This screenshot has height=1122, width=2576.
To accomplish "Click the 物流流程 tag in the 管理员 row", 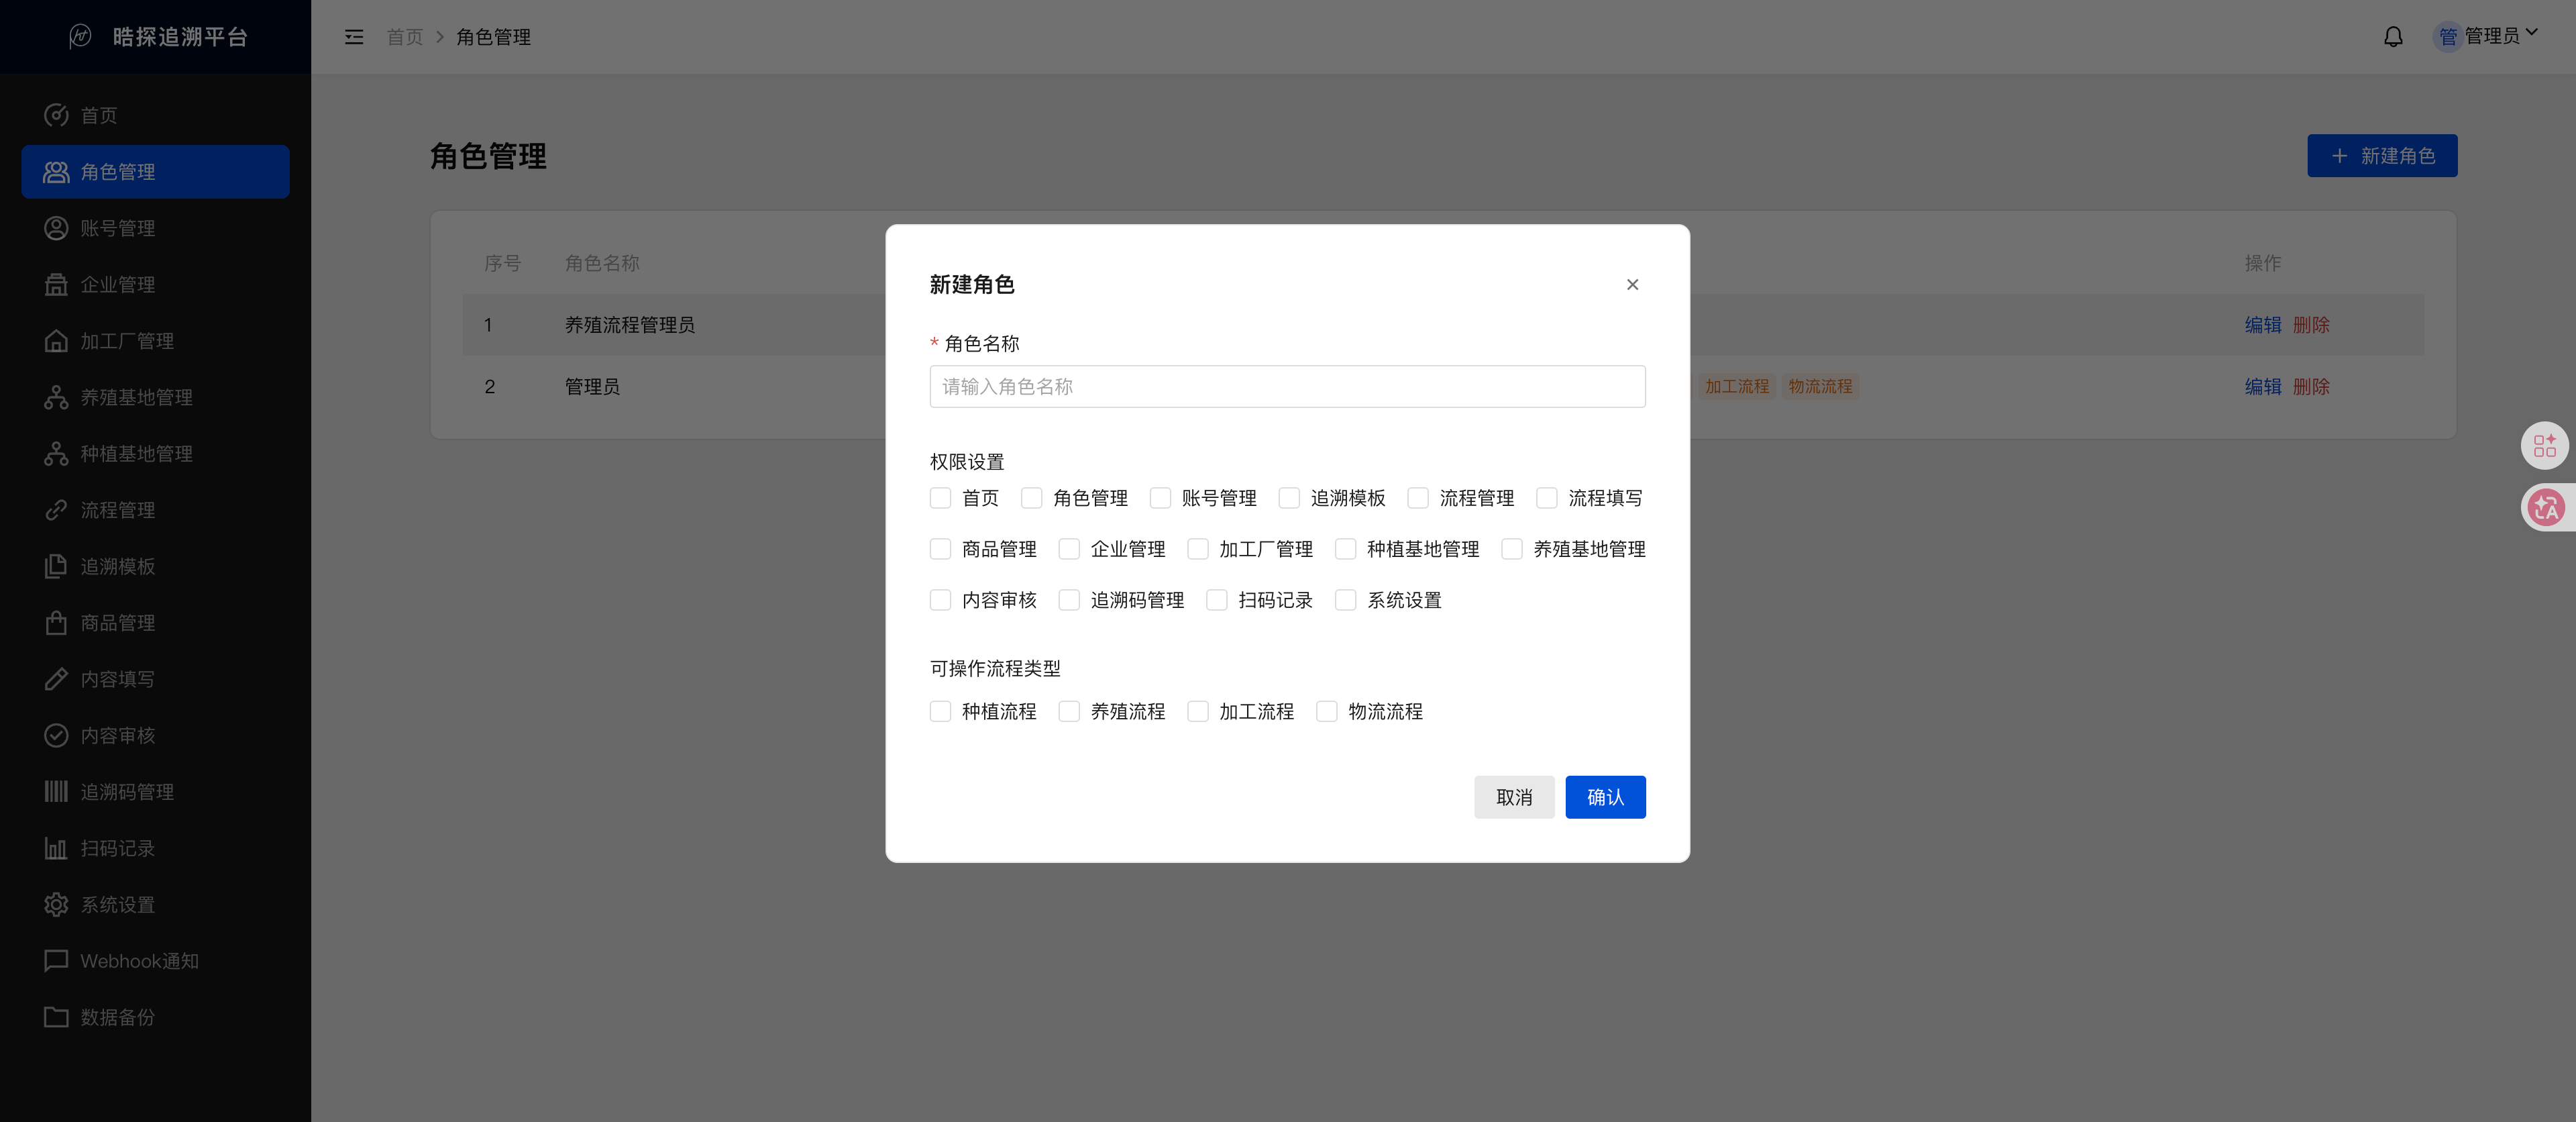I will [x=1820, y=387].
